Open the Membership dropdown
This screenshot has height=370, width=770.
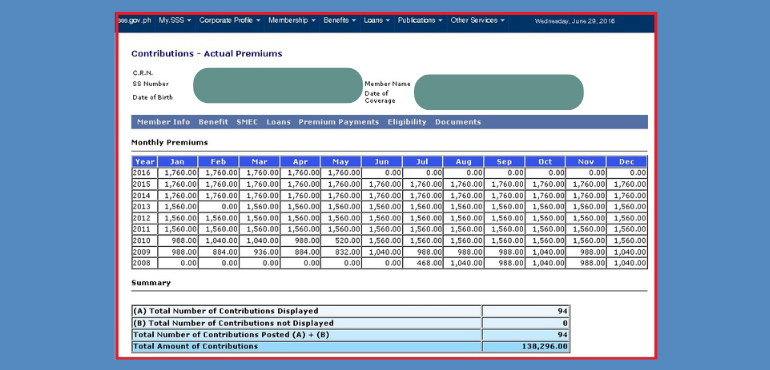point(292,21)
